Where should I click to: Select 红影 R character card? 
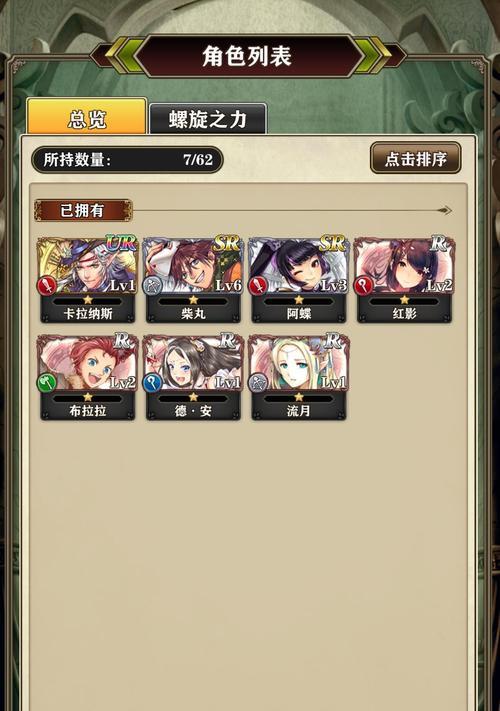click(x=404, y=279)
